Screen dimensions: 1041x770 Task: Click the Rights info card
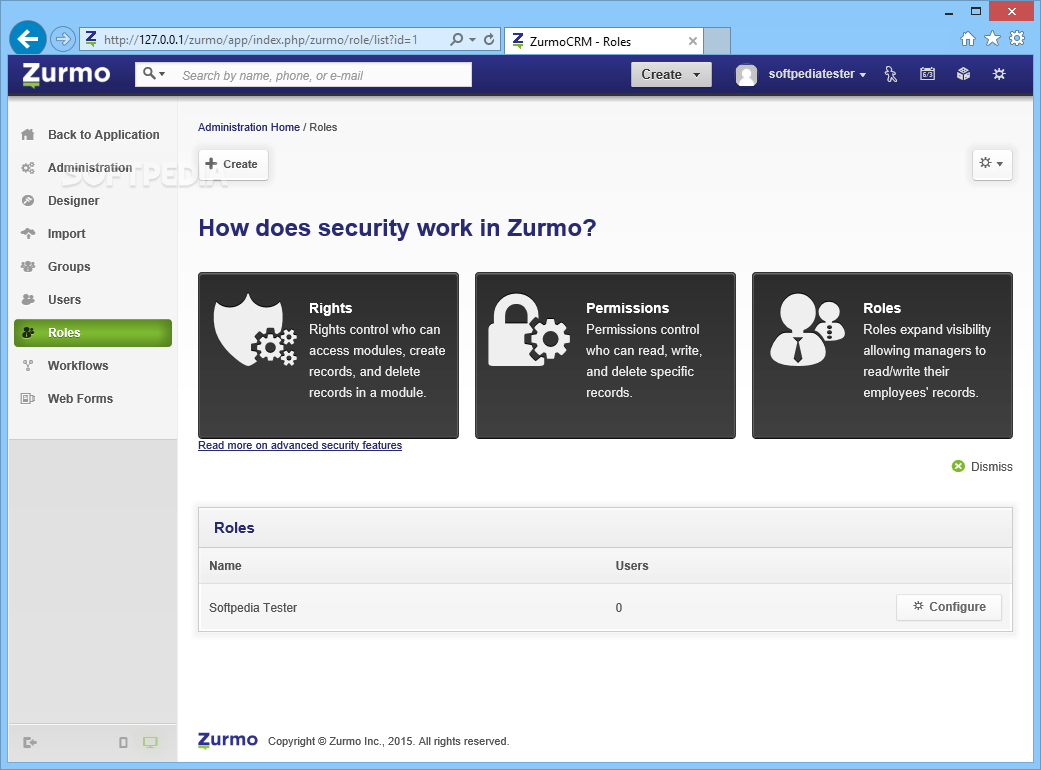(328, 355)
